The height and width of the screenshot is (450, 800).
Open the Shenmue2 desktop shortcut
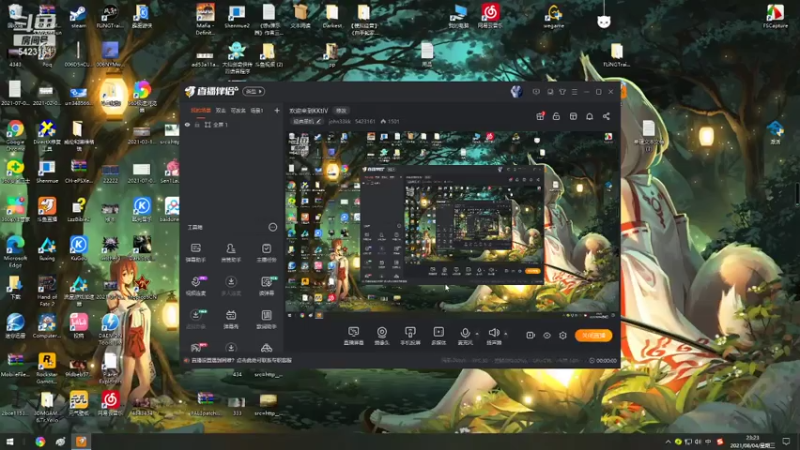click(237, 16)
